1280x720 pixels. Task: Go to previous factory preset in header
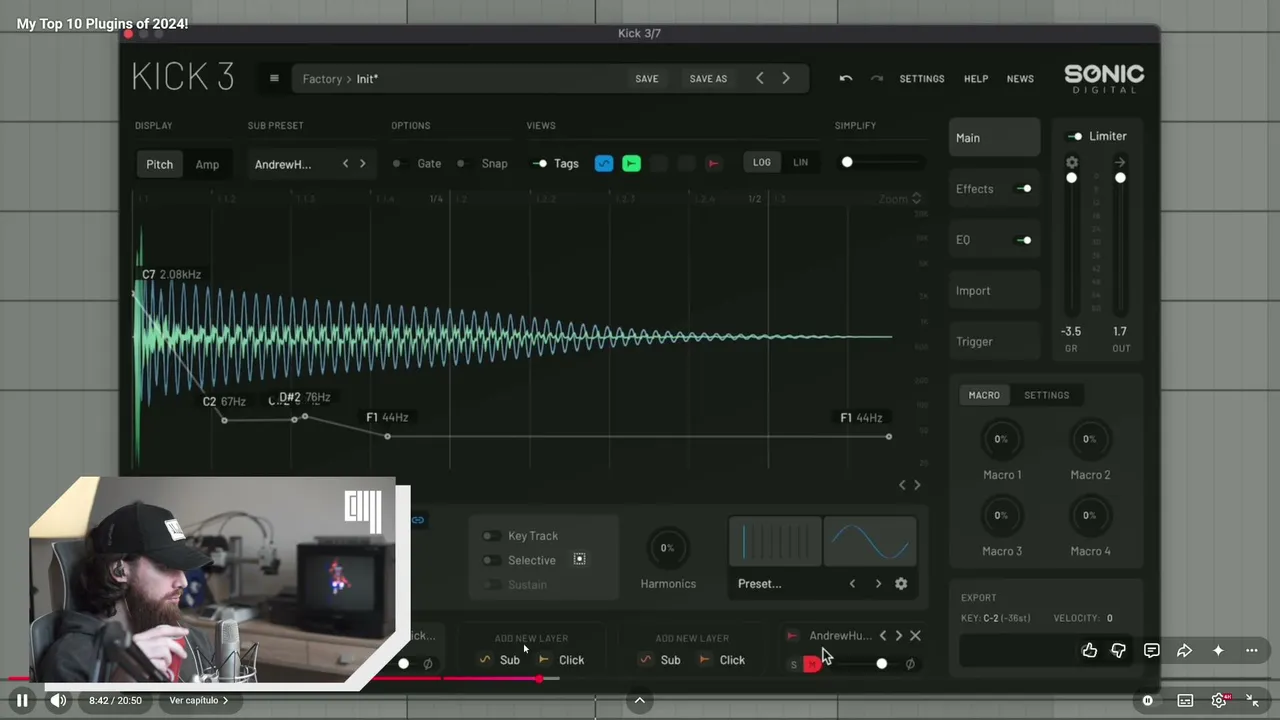pos(760,79)
